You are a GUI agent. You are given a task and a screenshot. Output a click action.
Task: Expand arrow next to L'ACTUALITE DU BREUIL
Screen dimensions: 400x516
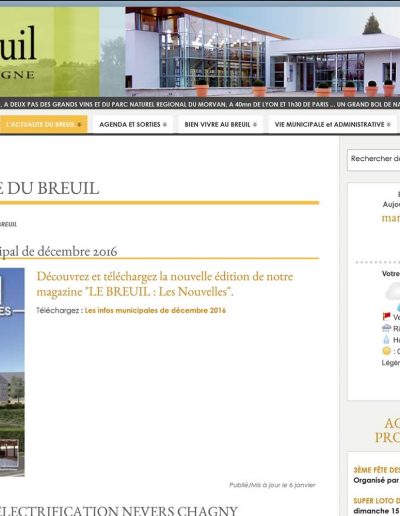[x=79, y=125]
